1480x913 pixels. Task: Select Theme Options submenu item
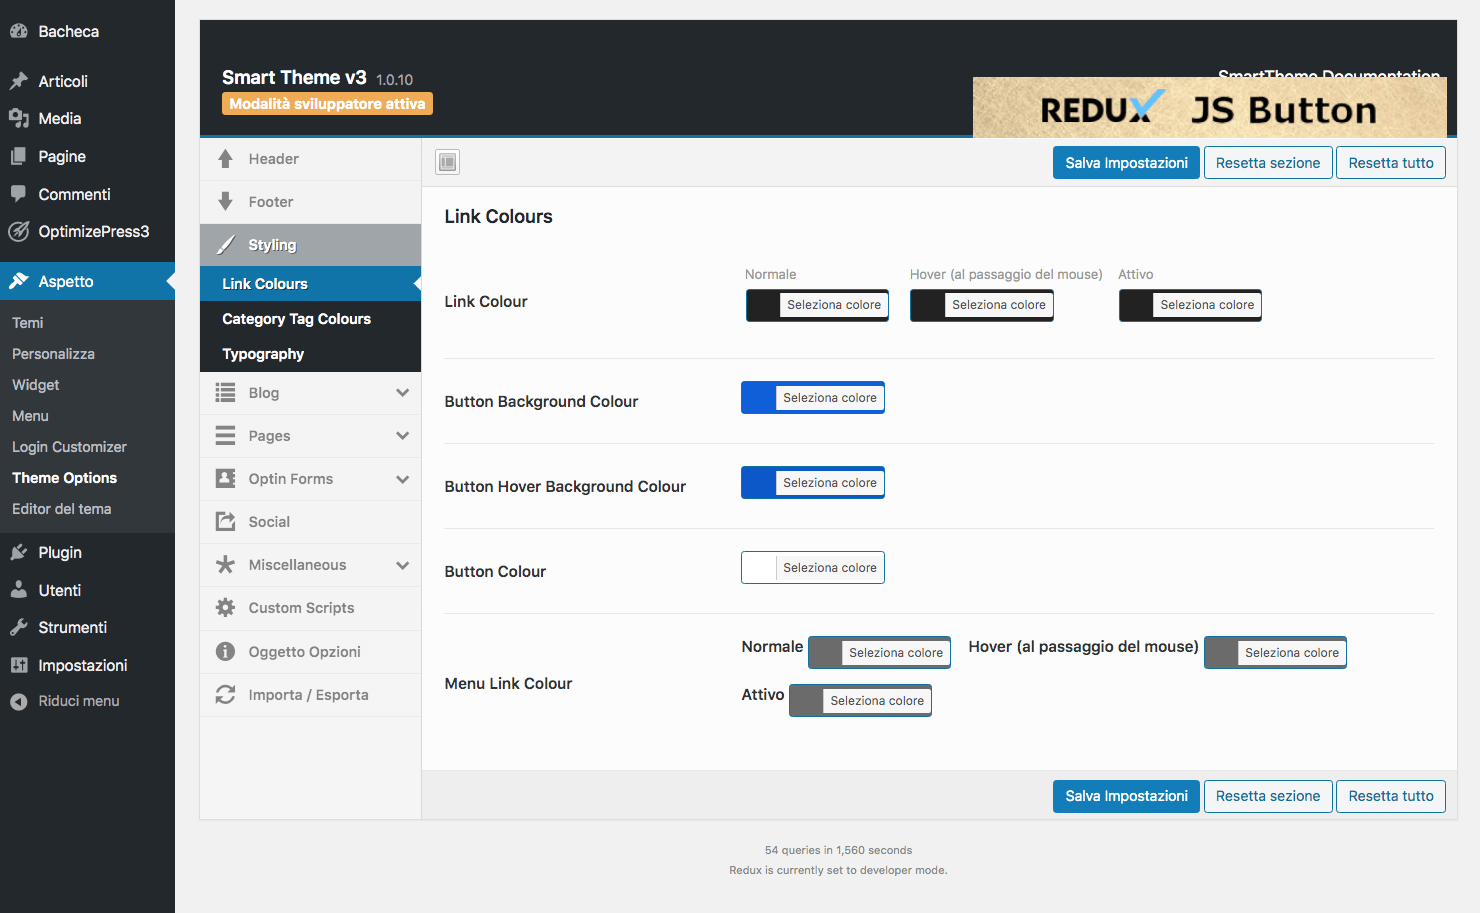point(64,478)
